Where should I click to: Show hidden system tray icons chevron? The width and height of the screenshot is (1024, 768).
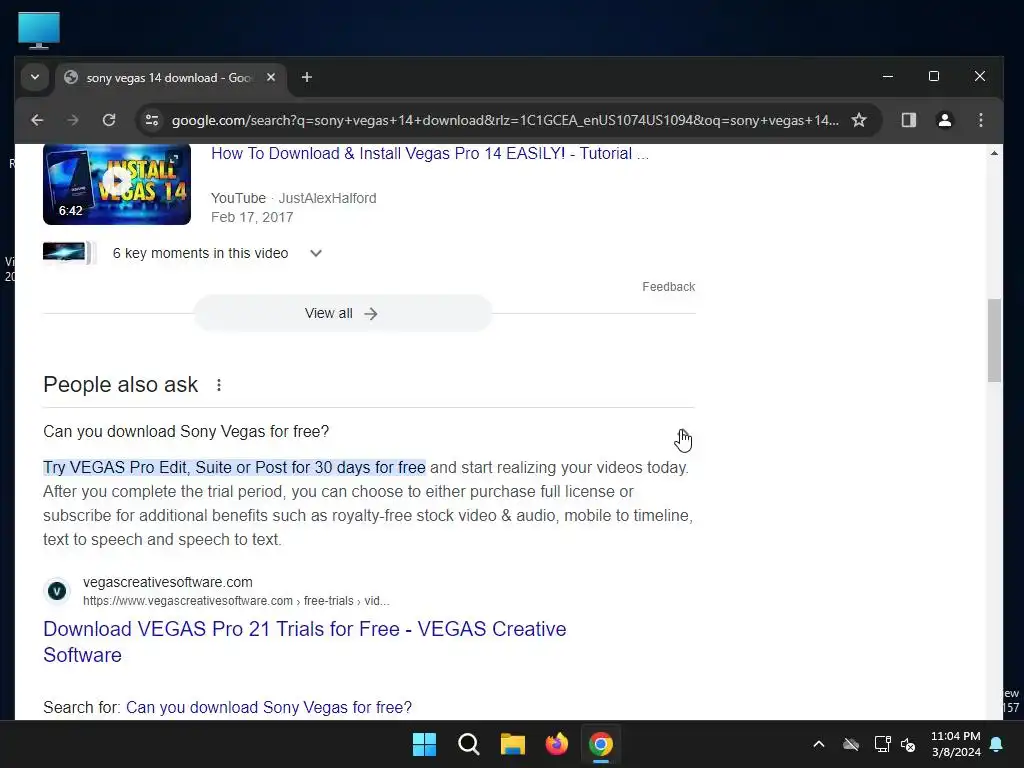(818, 744)
